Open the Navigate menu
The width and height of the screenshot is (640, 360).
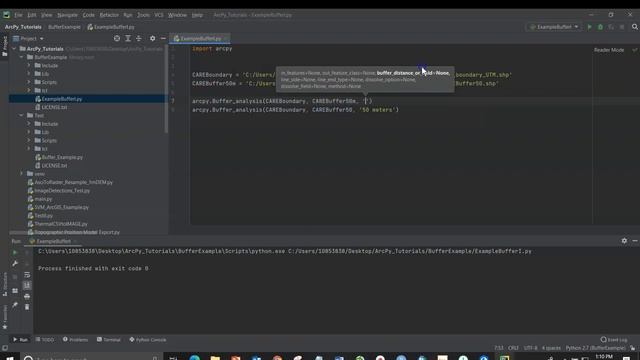click(x=67, y=15)
